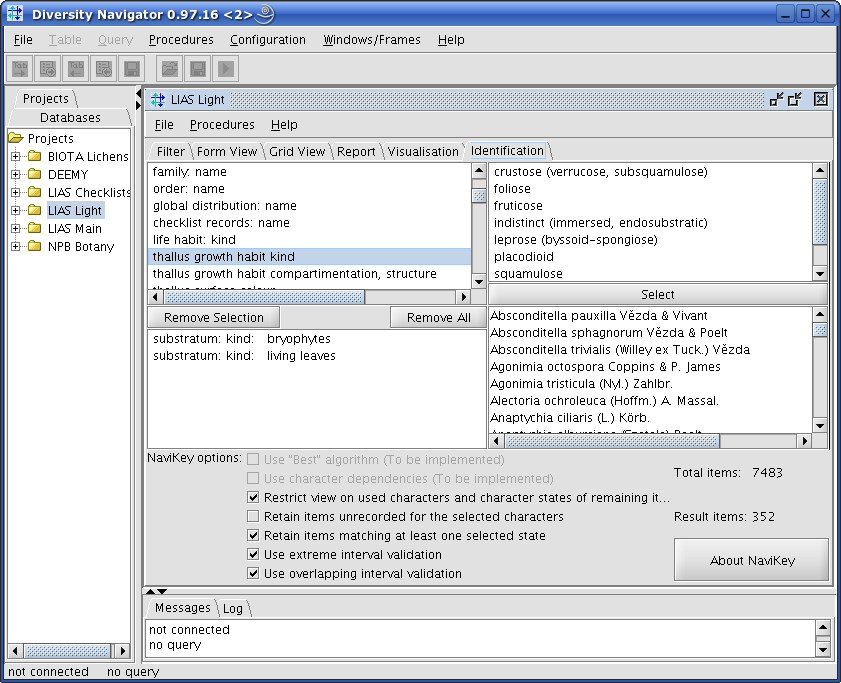Click the character list horizontal scrollbar thumb

pos(264,297)
